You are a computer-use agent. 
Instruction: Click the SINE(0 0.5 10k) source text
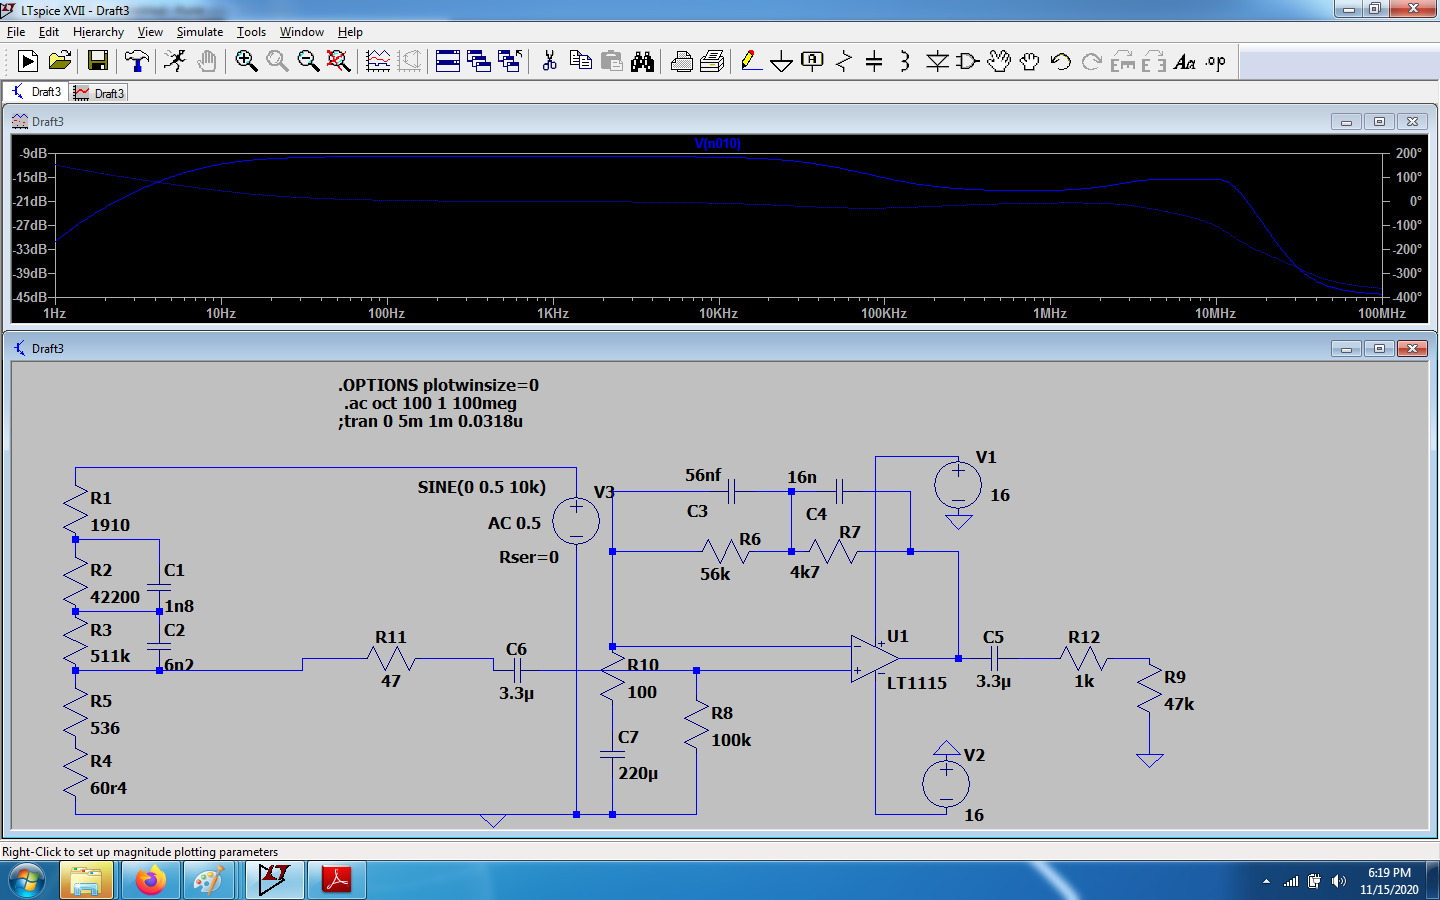click(482, 487)
